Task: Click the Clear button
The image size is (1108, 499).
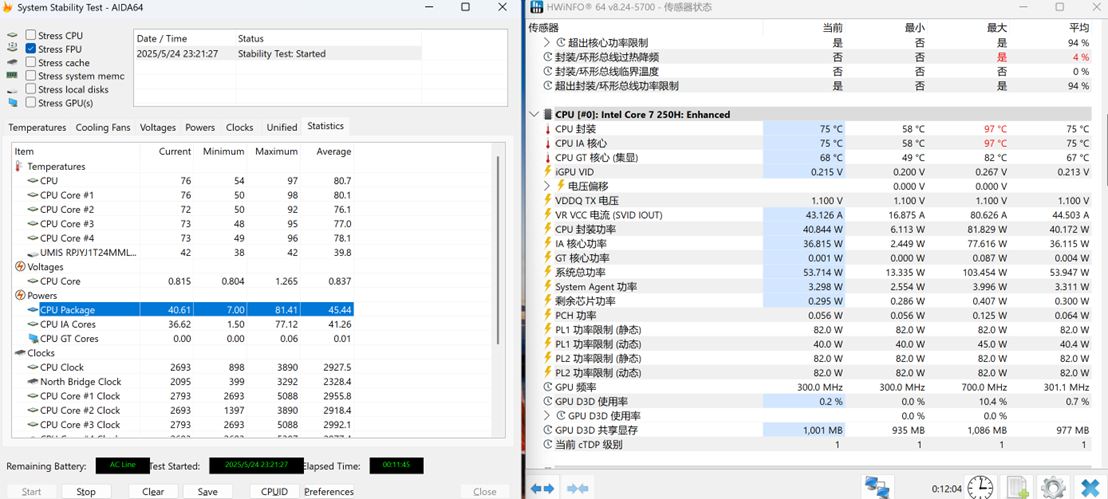Action: coord(153,491)
